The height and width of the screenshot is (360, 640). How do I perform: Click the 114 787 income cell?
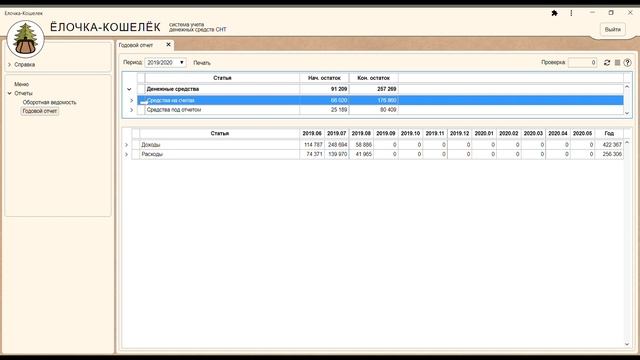[312, 145]
